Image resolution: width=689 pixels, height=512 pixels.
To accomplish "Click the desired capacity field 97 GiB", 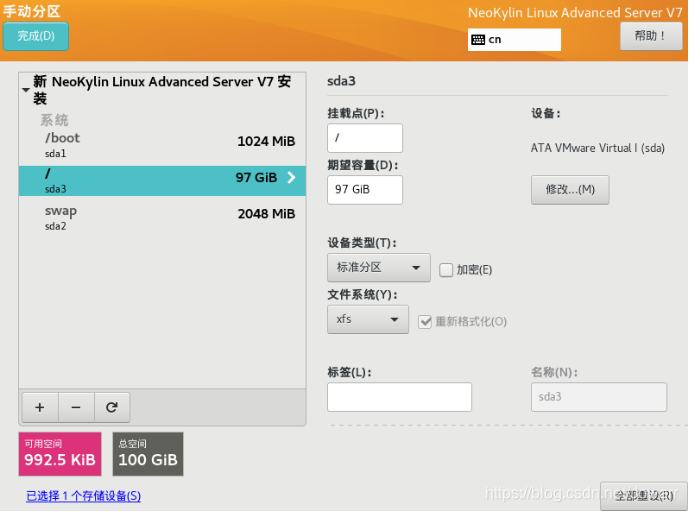I will 365,190.
